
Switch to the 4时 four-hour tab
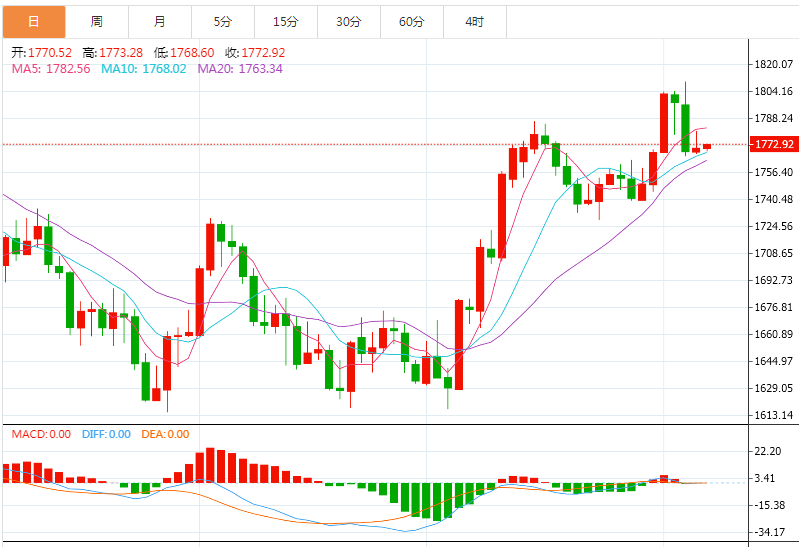[x=475, y=22]
